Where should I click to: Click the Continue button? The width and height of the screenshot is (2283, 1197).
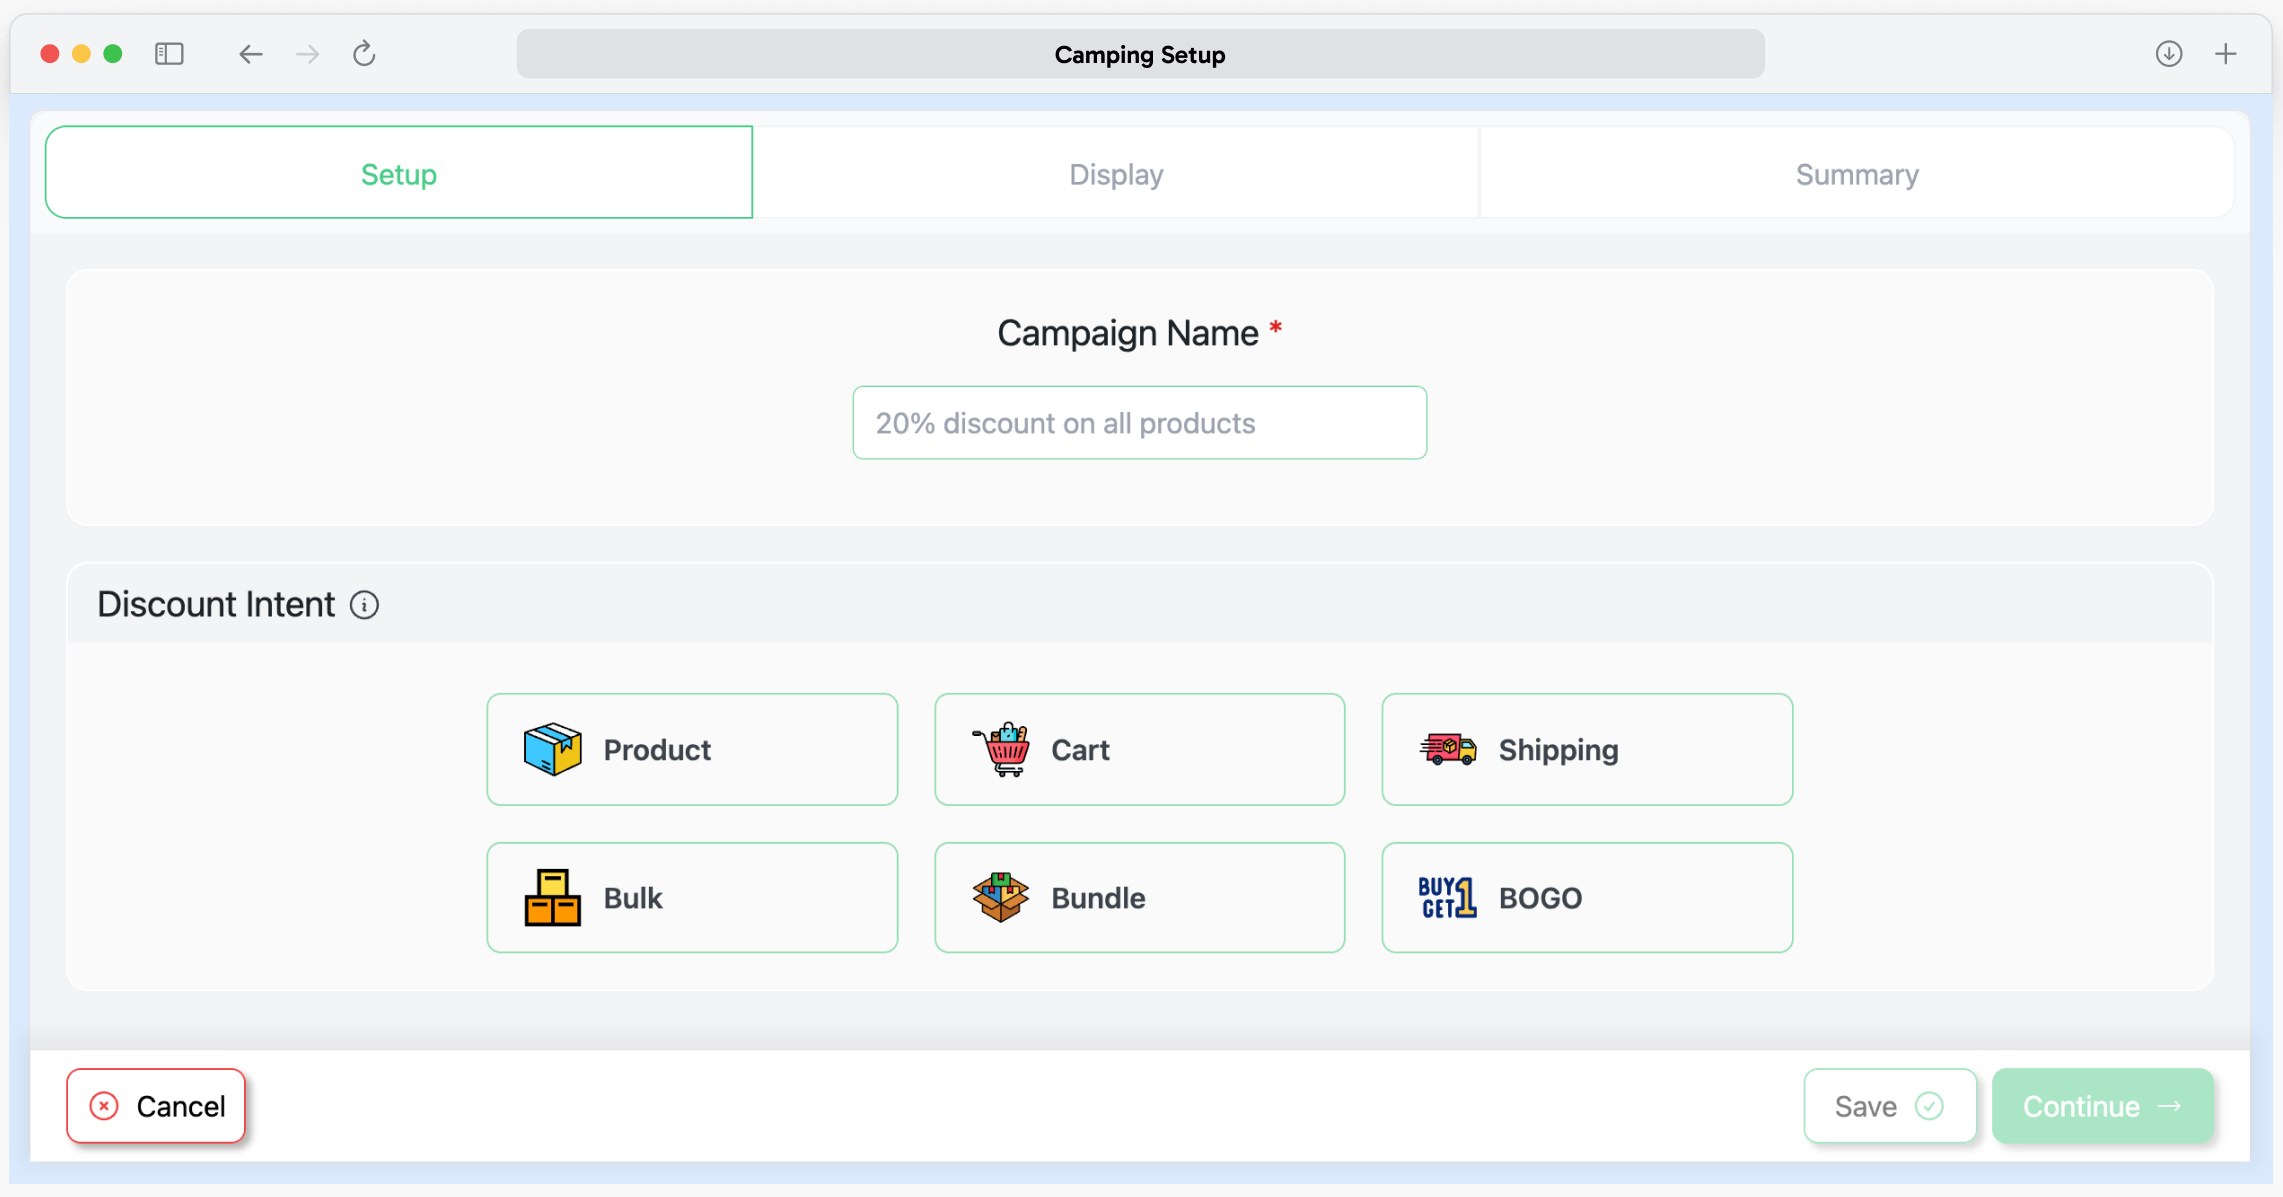2102,1106
